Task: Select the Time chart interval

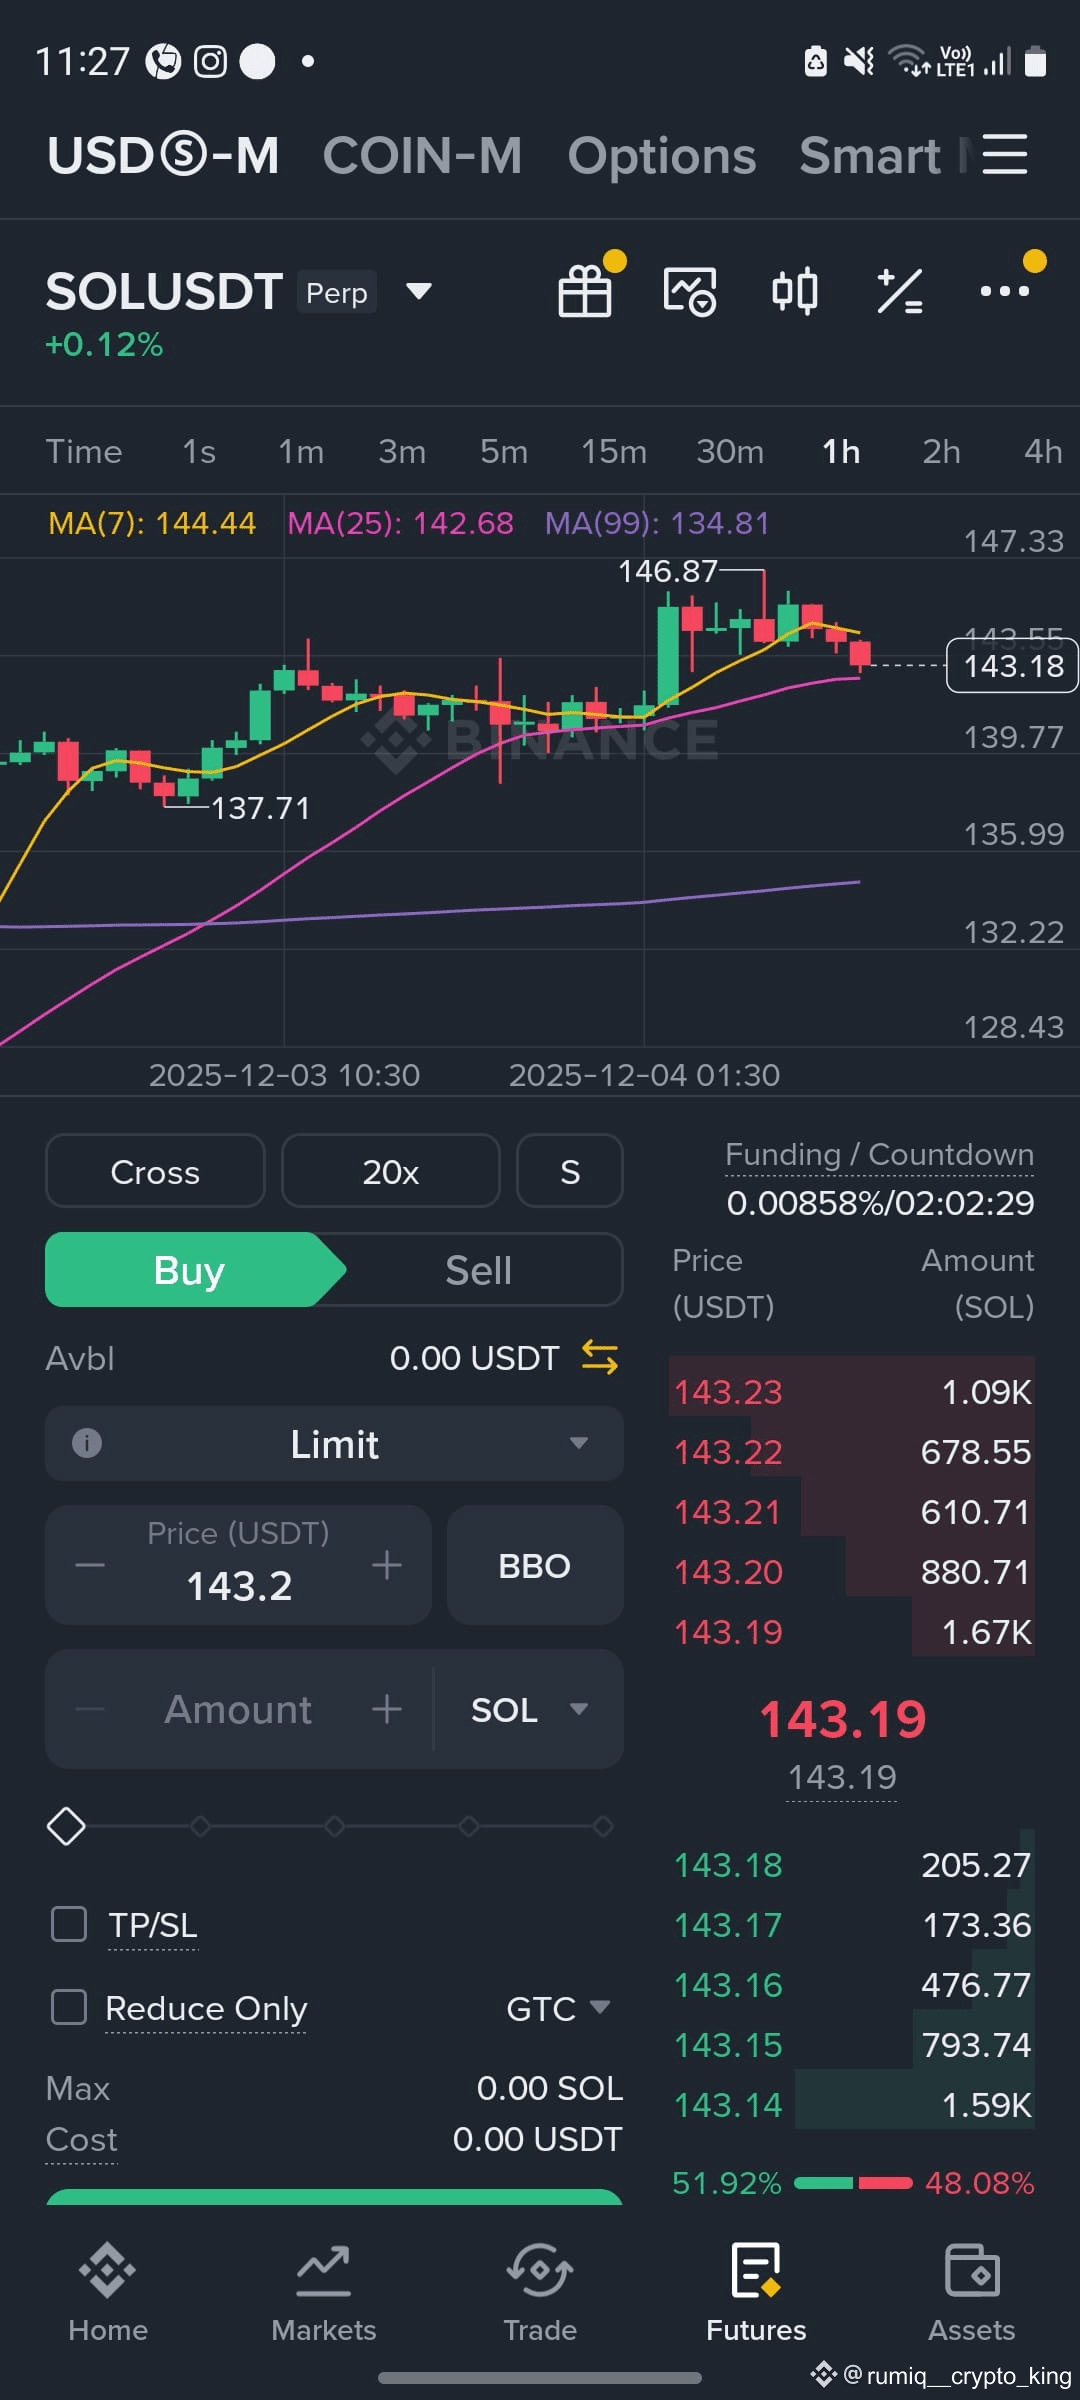Action: coord(84,452)
